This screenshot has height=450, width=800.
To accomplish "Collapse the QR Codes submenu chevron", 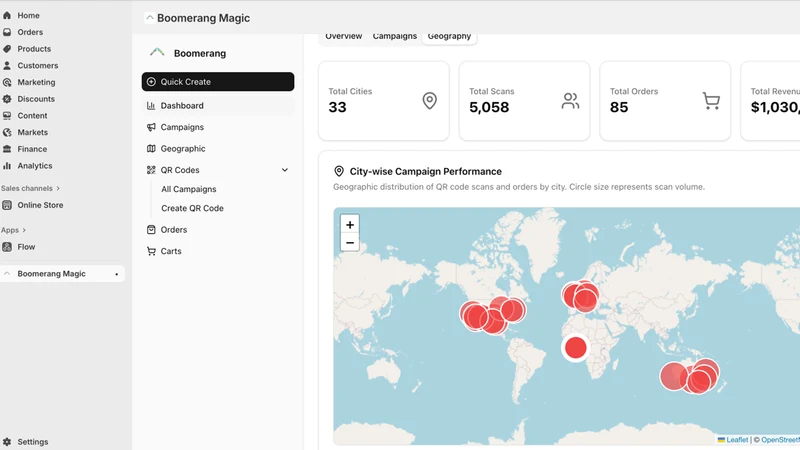I will tap(285, 170).
